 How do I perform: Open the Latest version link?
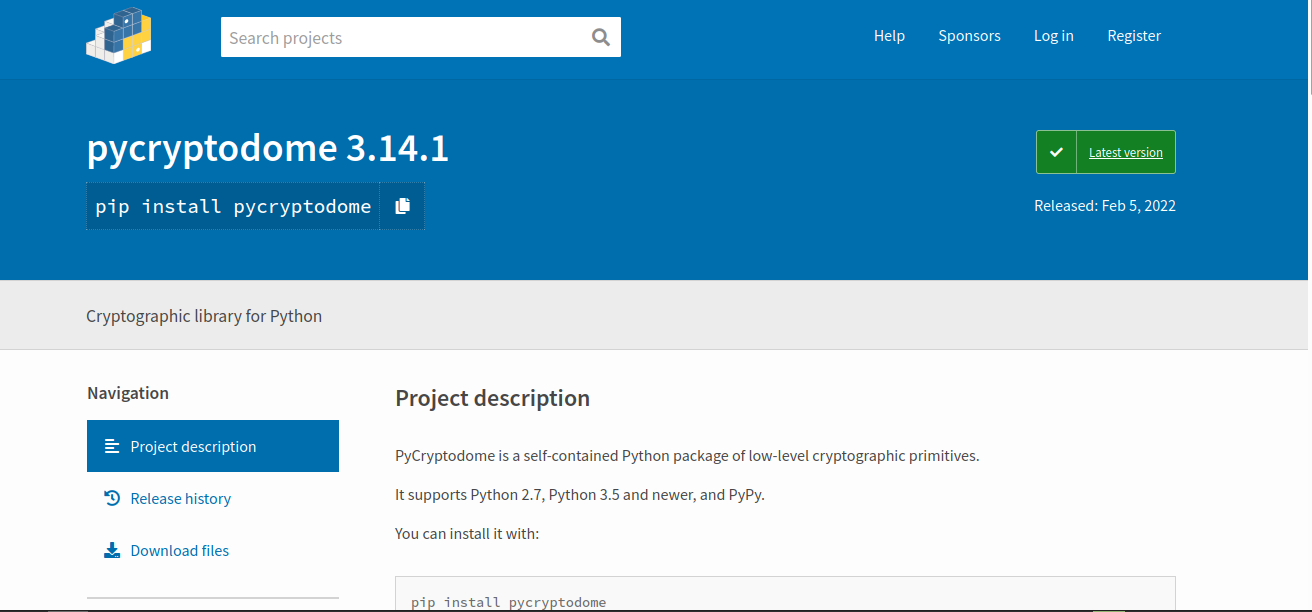1126,152
